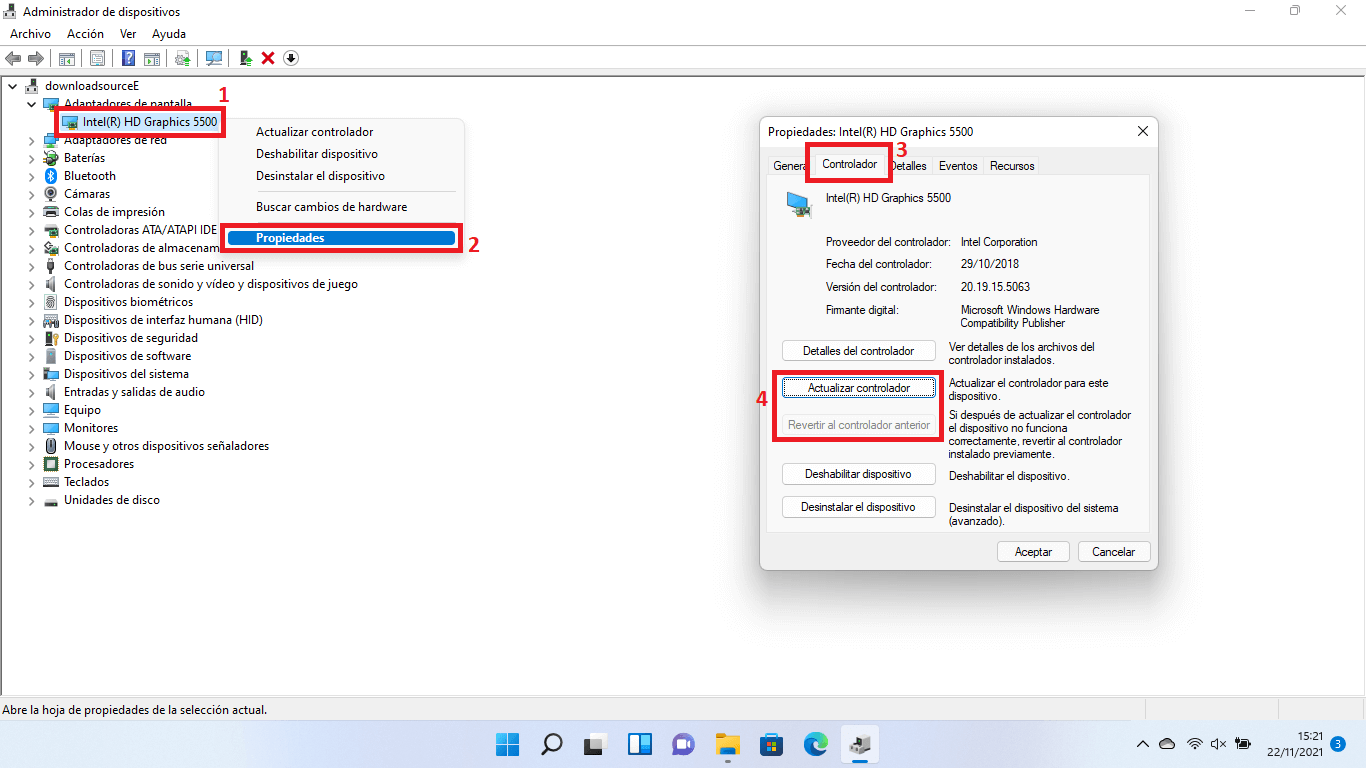Scan for hardware changes monitor icon
This screenshot has width=1366, height=768.
tap(214, 58)
